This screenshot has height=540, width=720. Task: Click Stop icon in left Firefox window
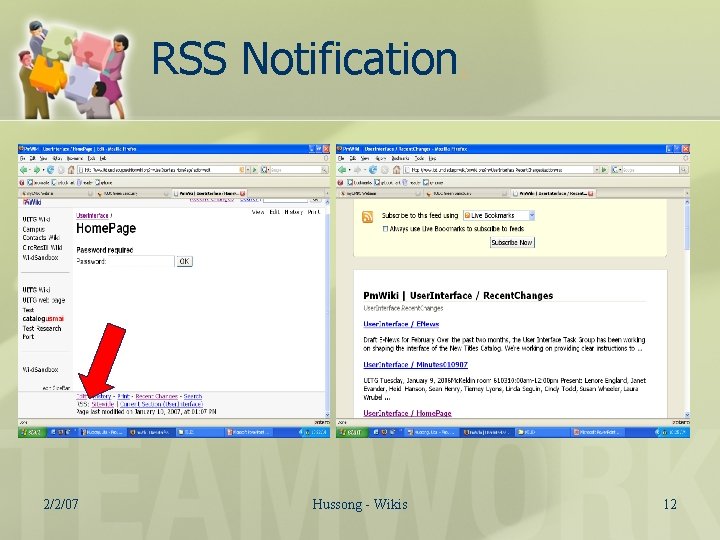[61, 170]
